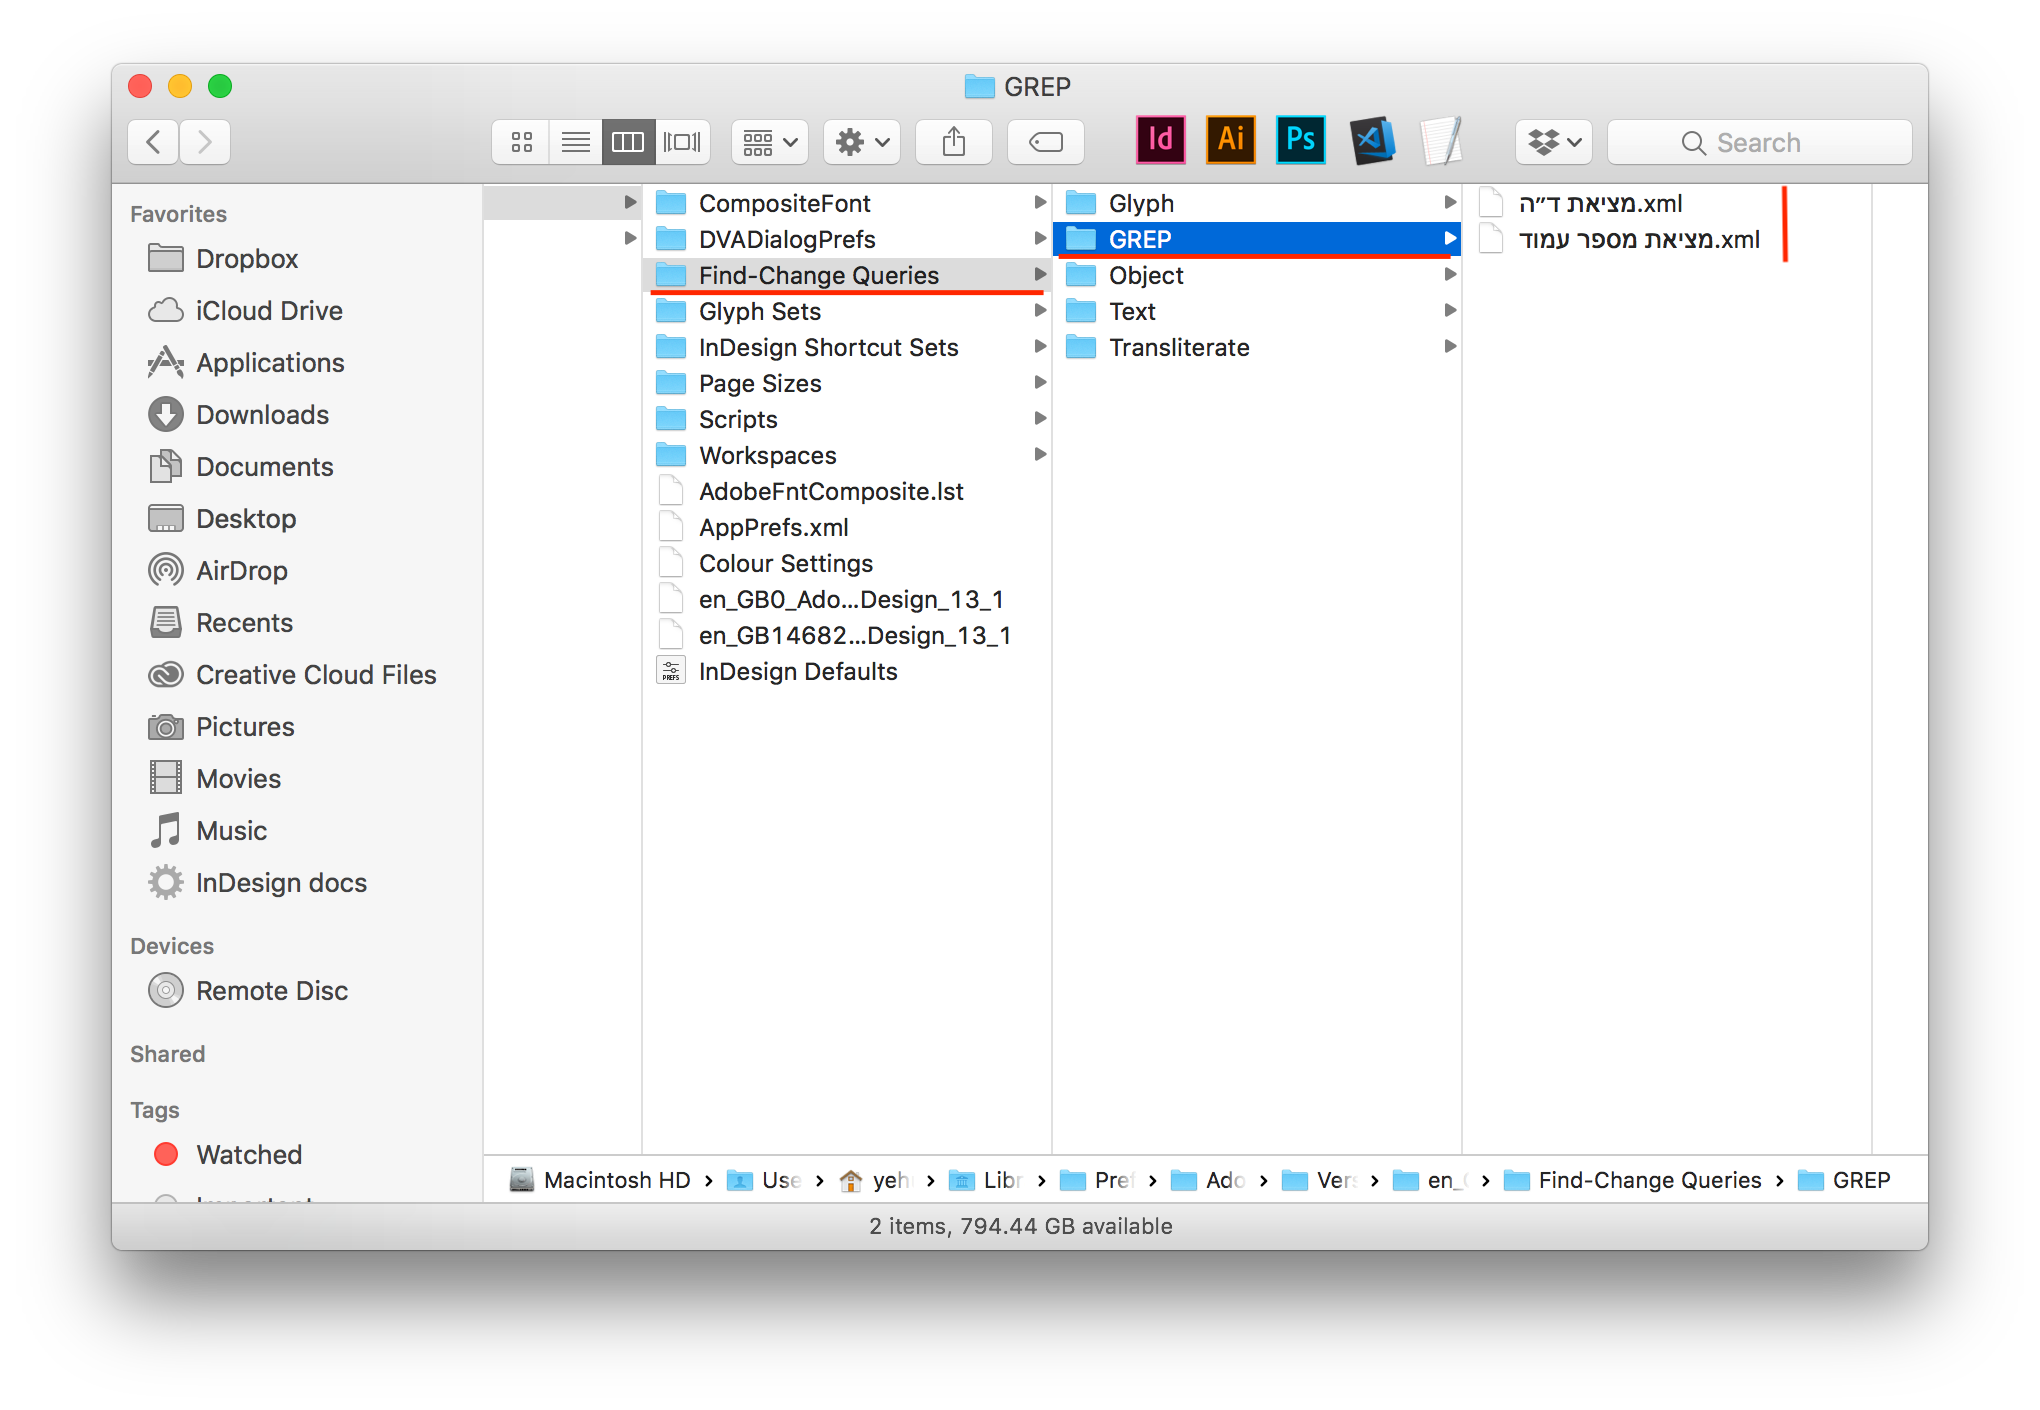
Task: Open the Share button in the toolbar
Action: point(953,141)
